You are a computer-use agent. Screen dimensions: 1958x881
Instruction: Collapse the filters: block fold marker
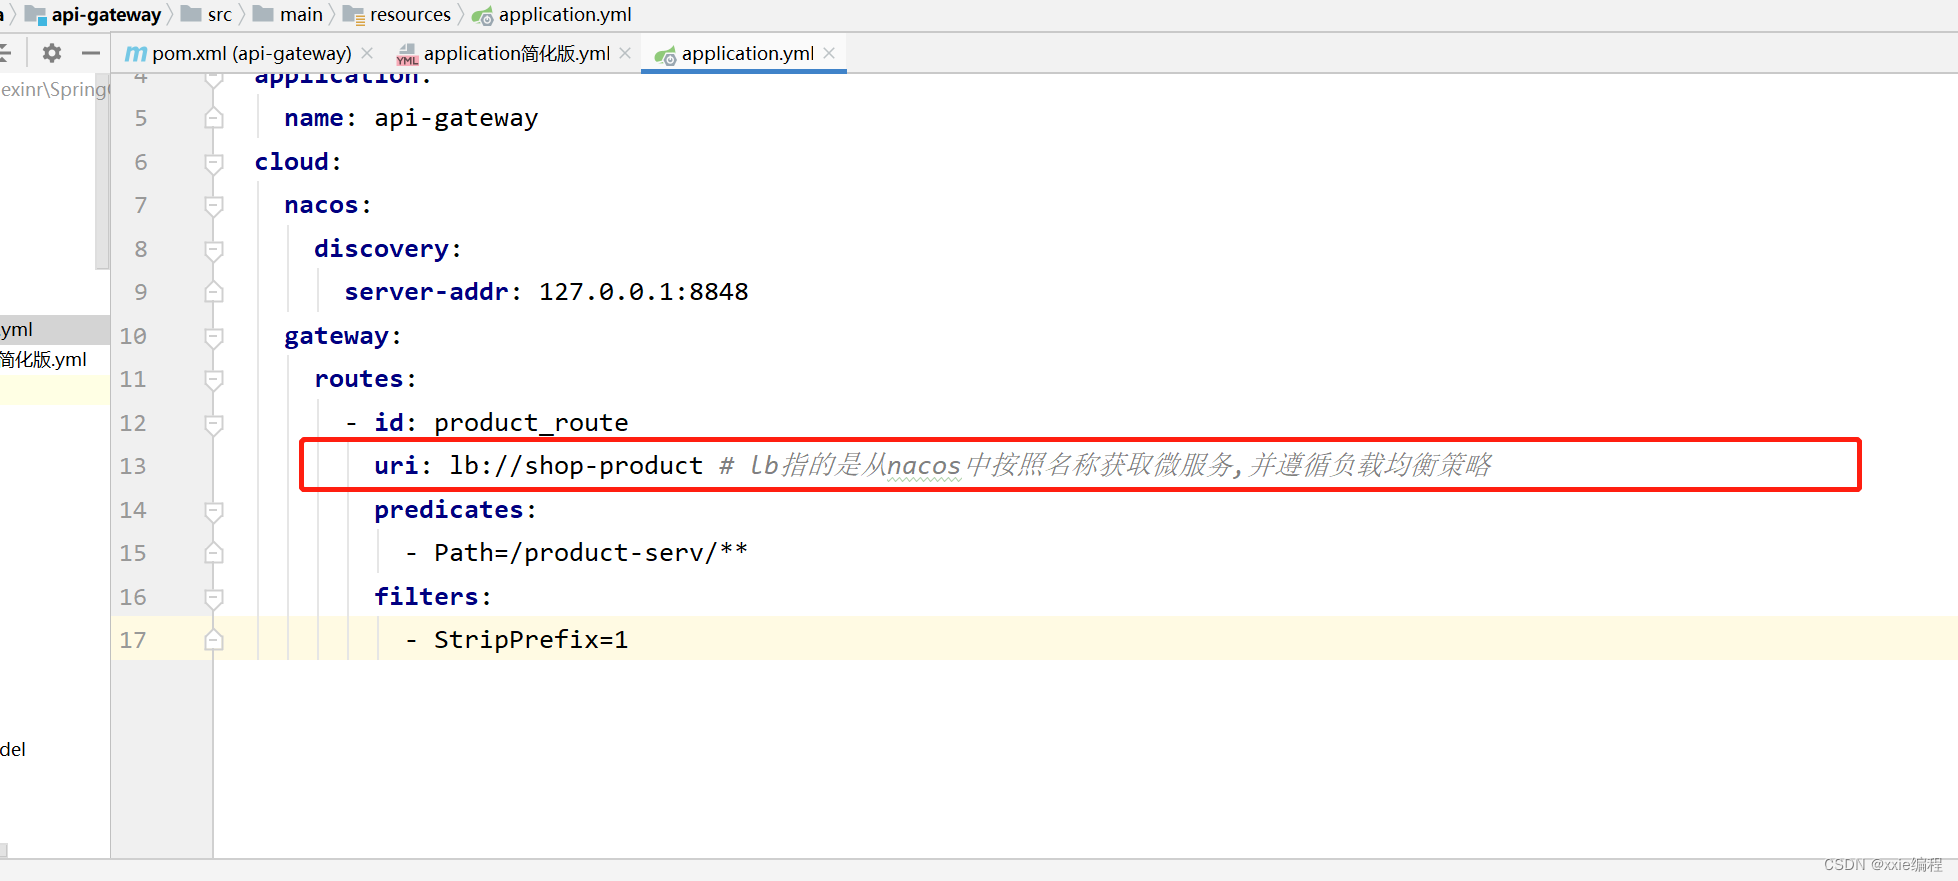pyautogui.click(x=214, y=597)
